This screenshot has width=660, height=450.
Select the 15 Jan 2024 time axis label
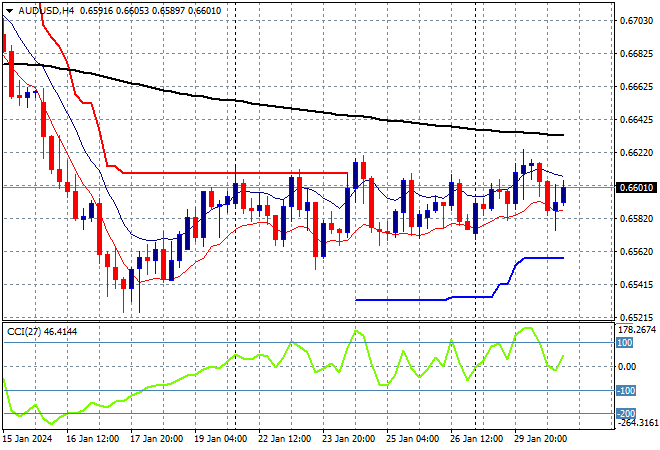pyautogui.click(x=28, y=439)
